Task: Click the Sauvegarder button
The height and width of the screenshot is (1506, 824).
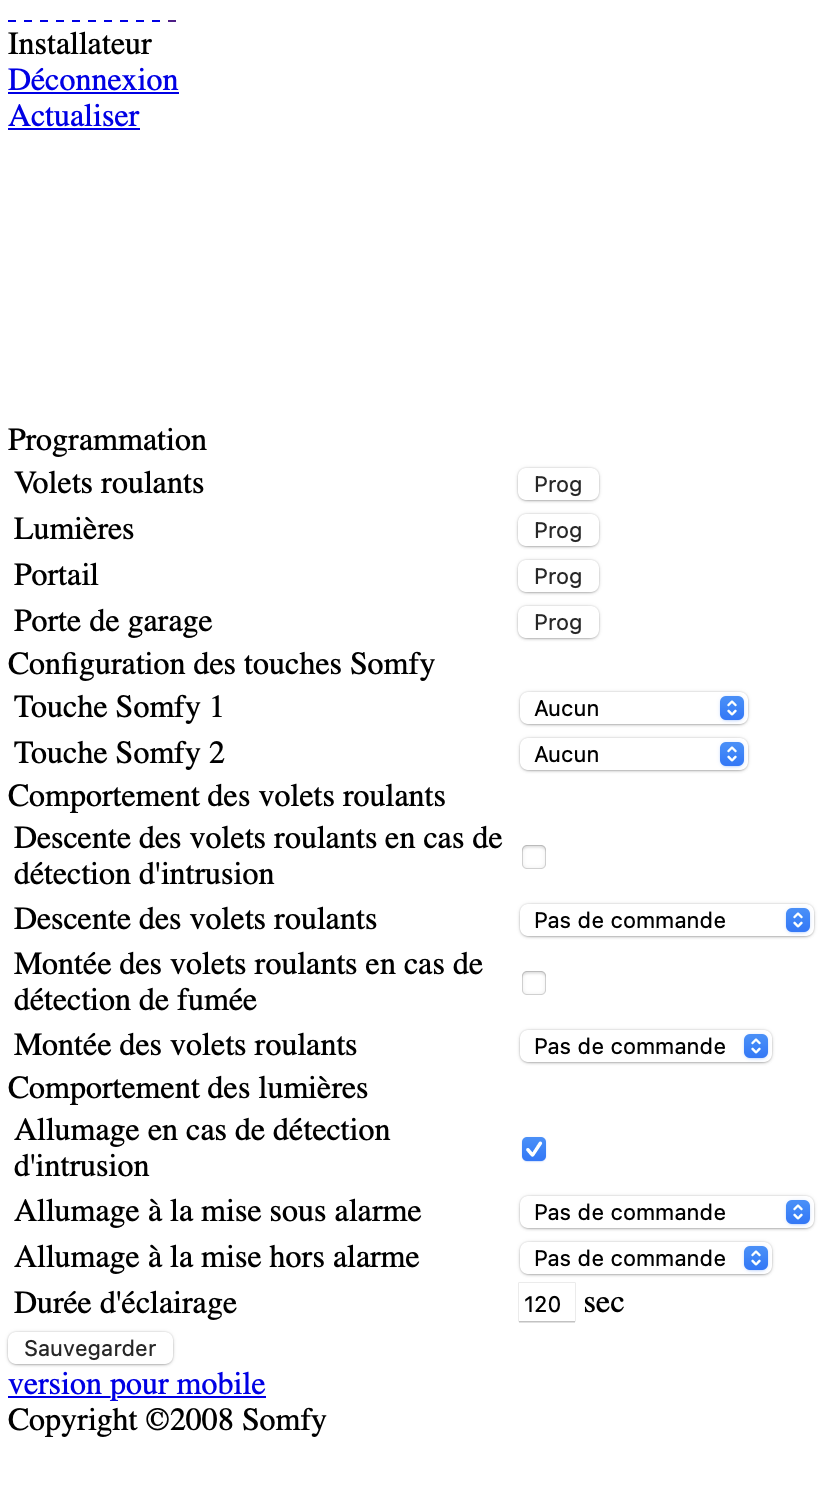Action: click(x=90, y=1348)
